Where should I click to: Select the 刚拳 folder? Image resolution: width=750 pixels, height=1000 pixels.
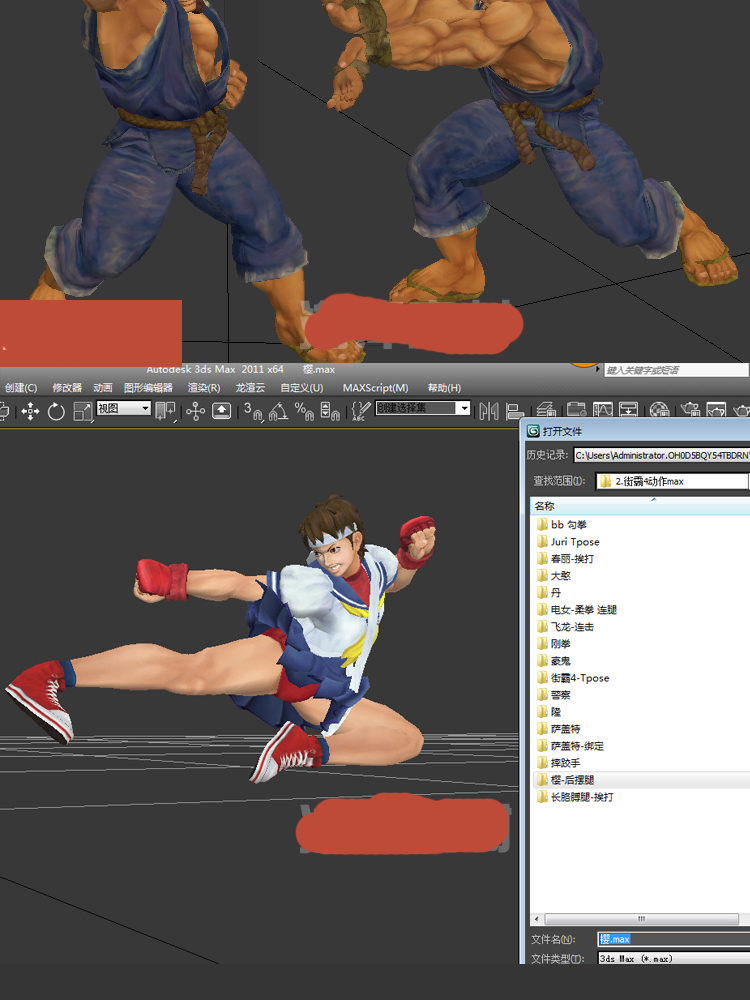coord(554,643)
